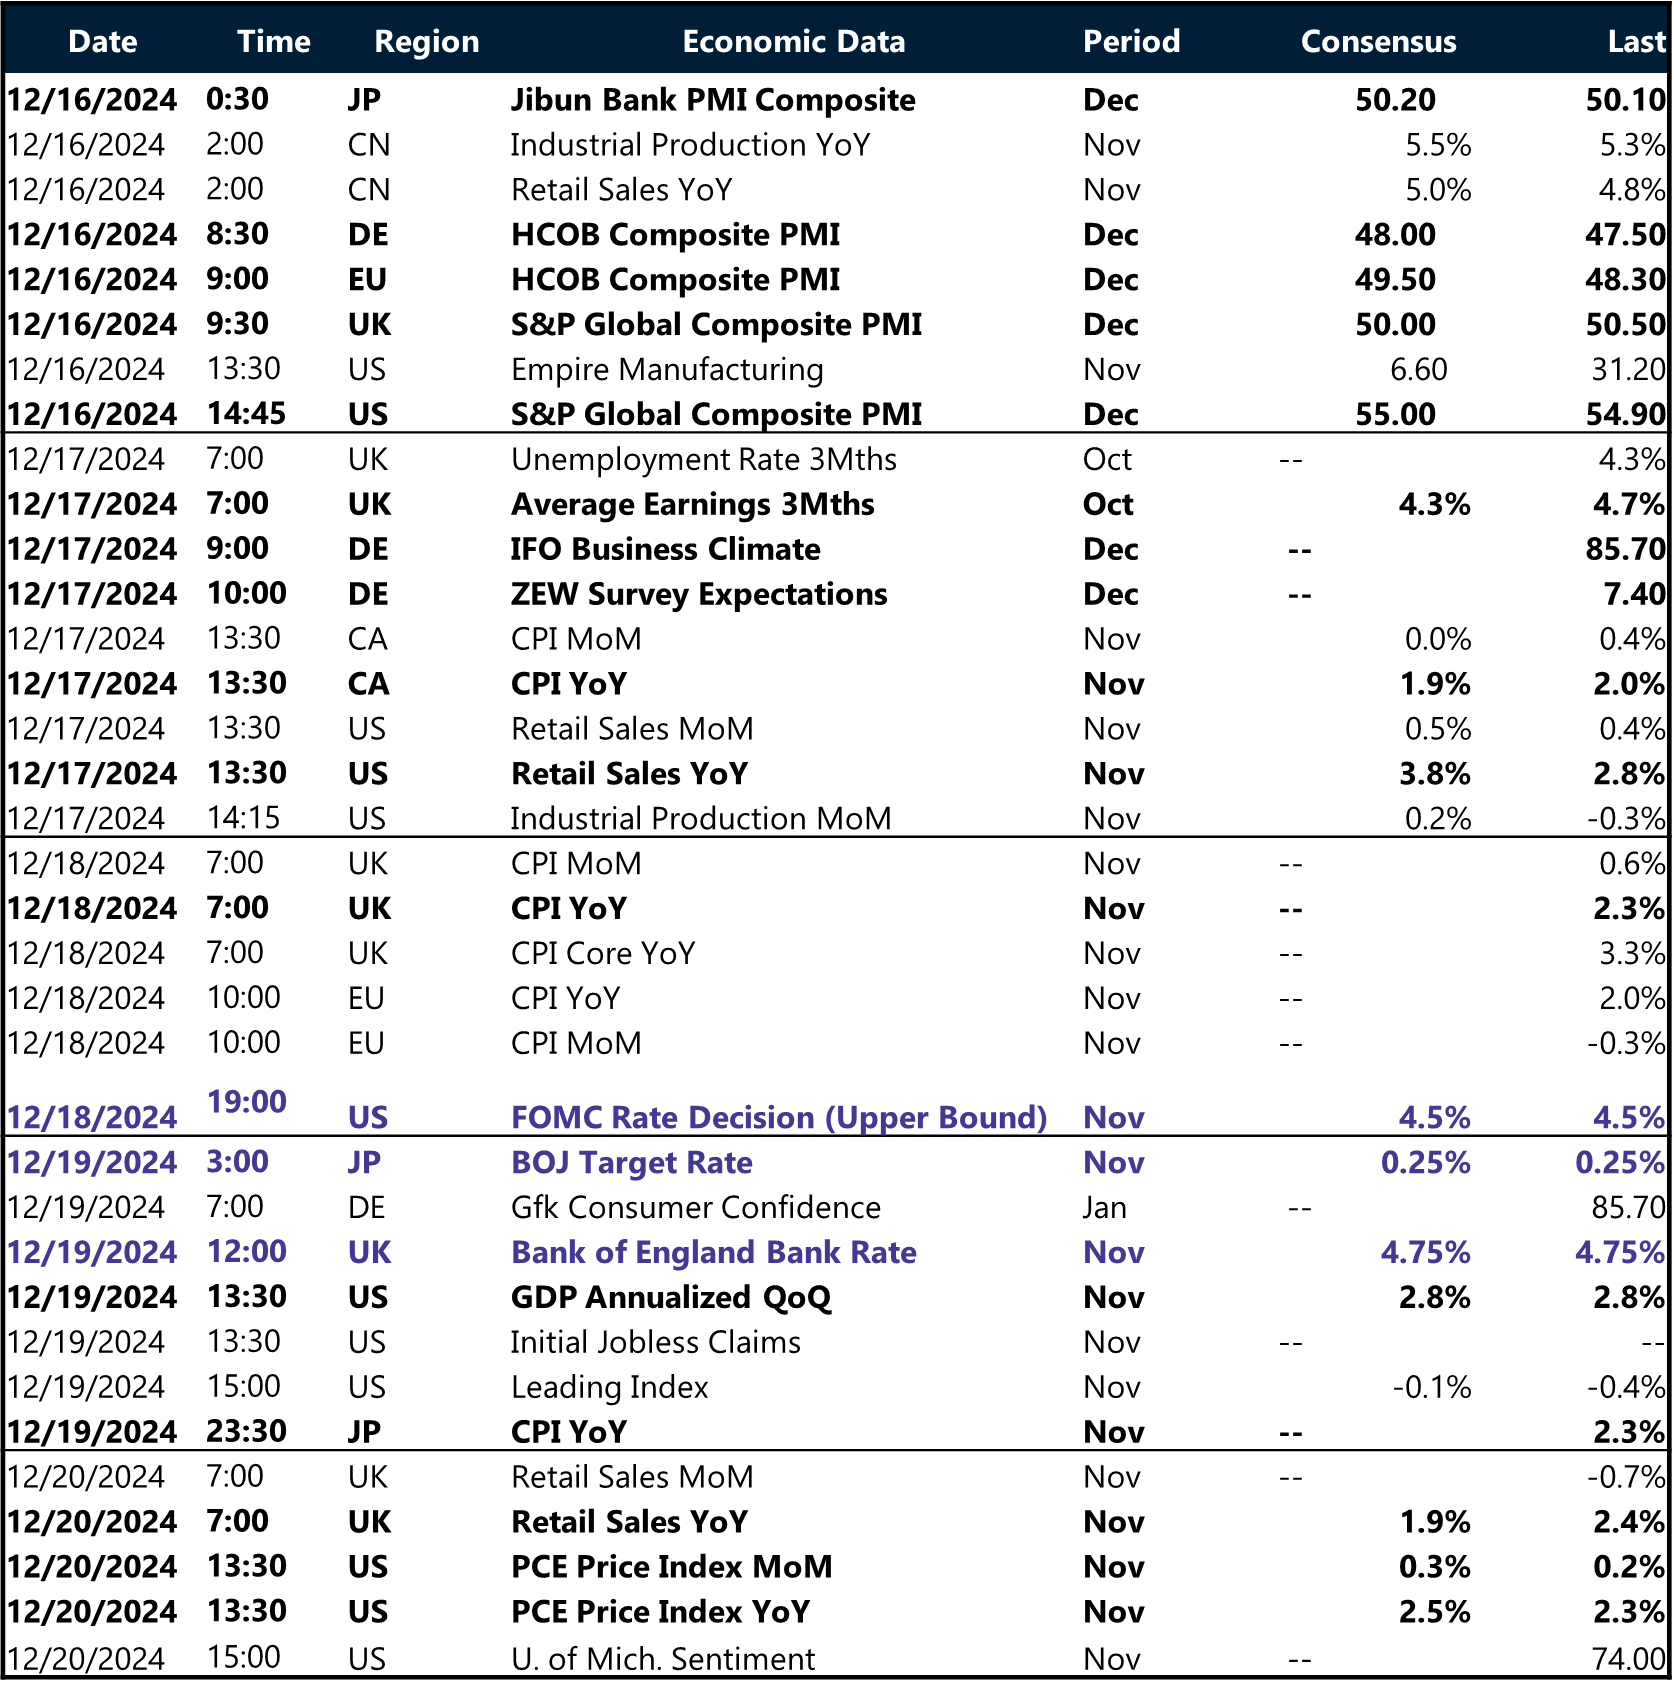
Task: Click Unemployment Rate 3Mths entry
Action: tap(704, 460)
